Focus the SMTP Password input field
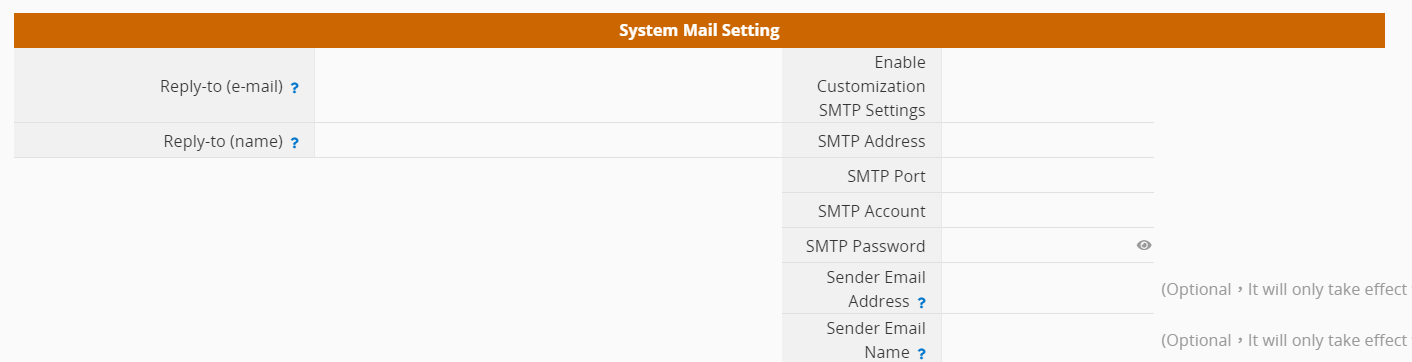This screenshot has width=1412, height=362. [1038, 246]
